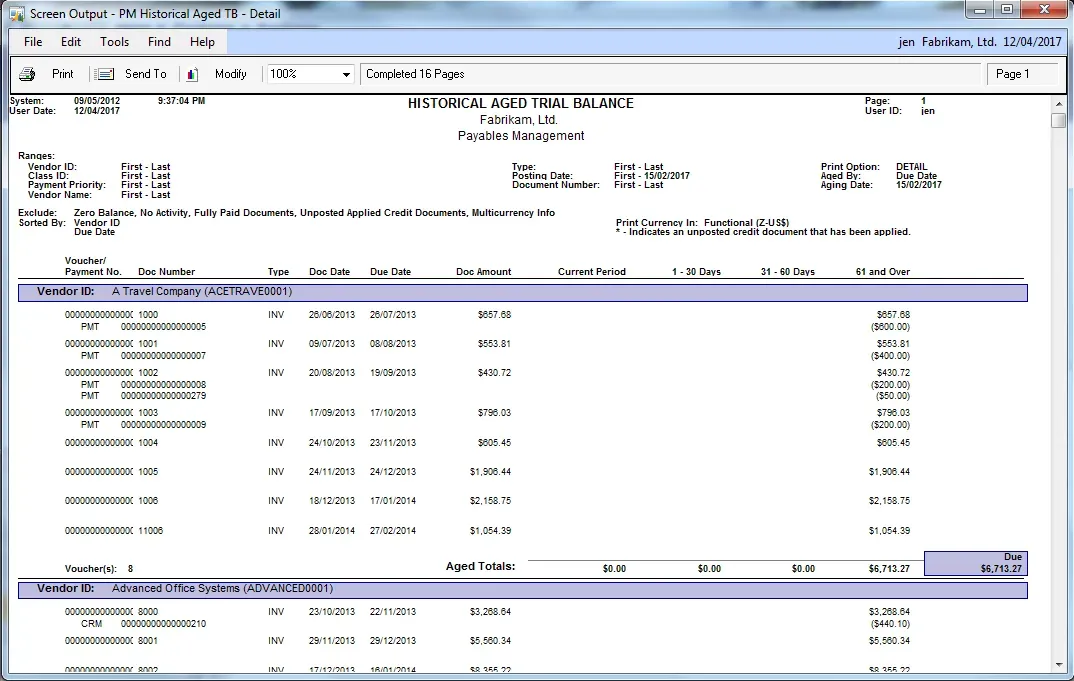Click doc number 8000
This screenshot has width=1074, height=681.
[148, 612]
